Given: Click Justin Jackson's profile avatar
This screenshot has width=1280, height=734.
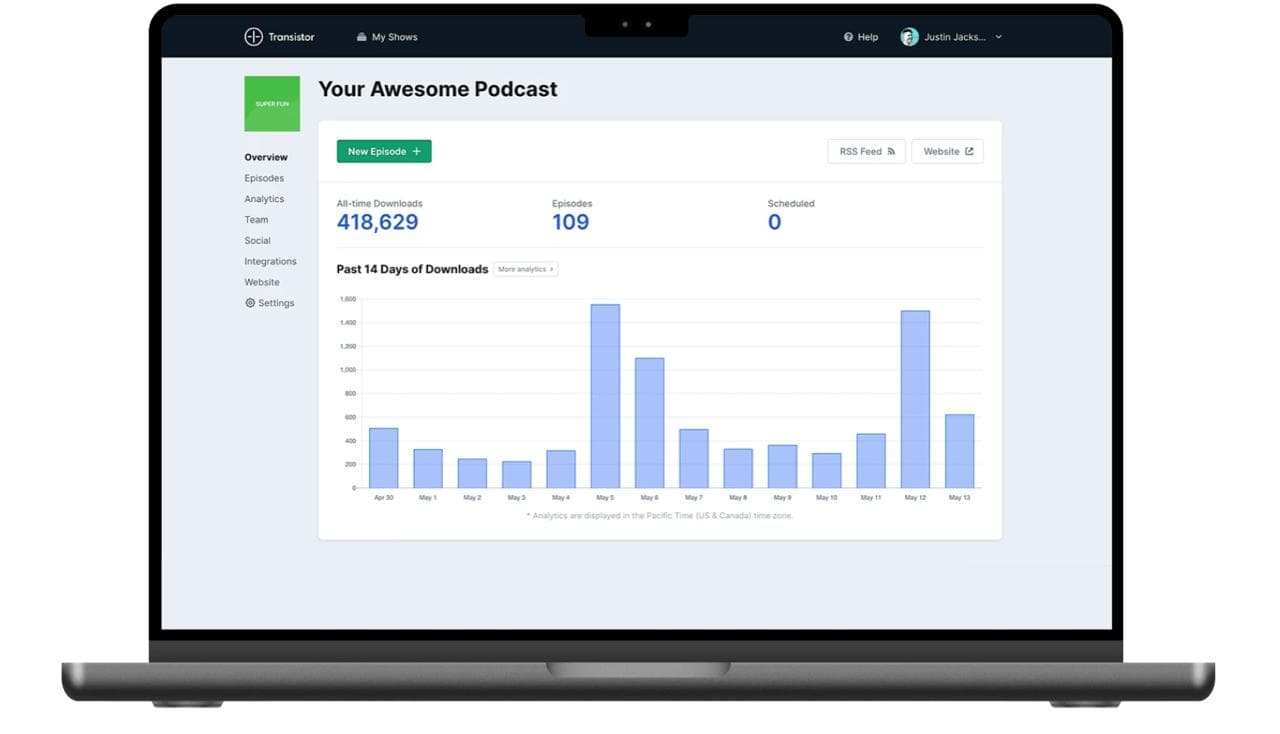Looking at the screenshot, I should (909, 37).
